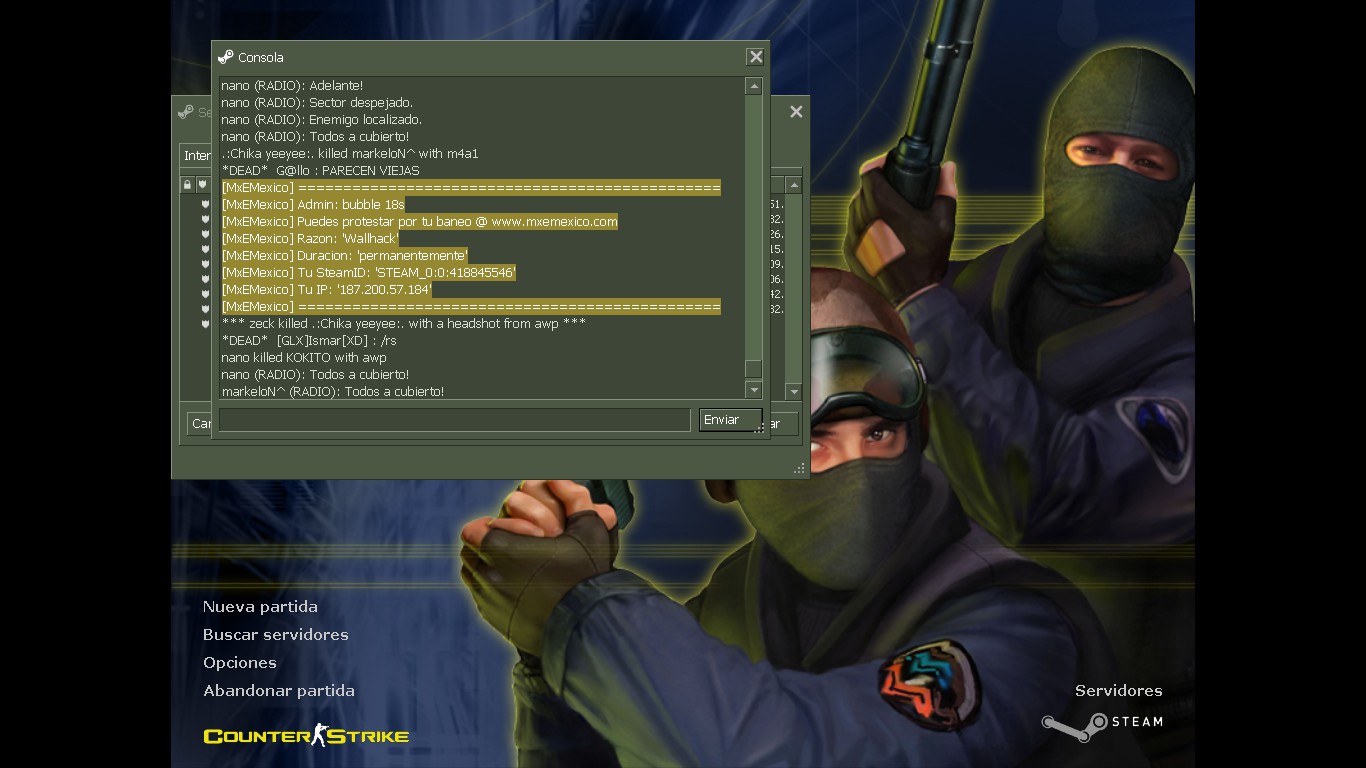Select line 'G@llo : PARECEN VIEJAS'

(320, 171)
